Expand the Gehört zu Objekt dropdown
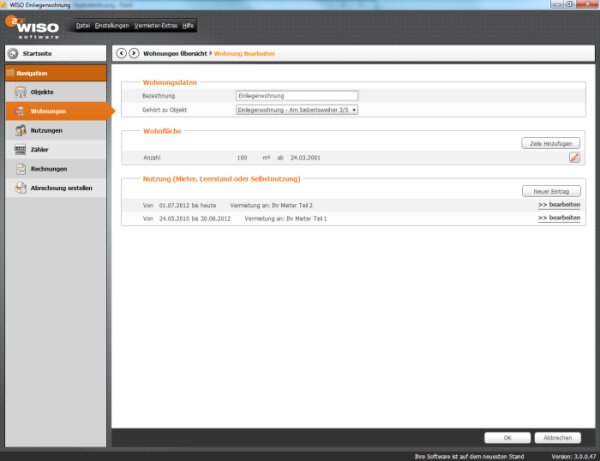The image size is (600, 461). click(x=353, y=109)
